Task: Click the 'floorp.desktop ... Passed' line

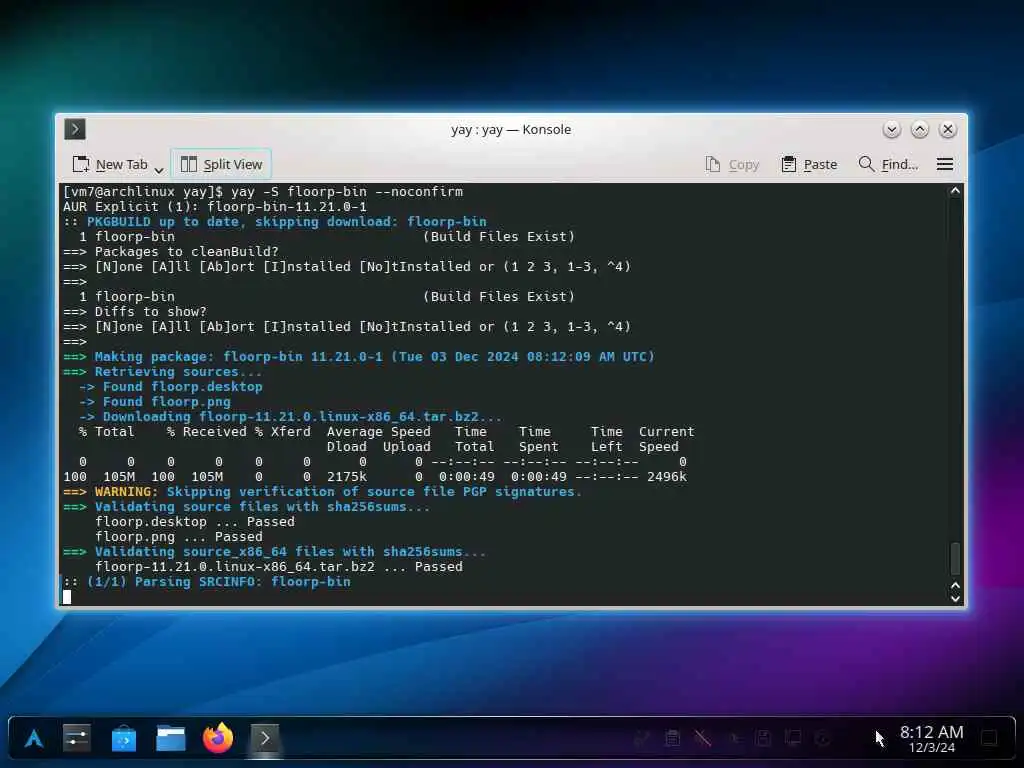Action: [195, 522]
